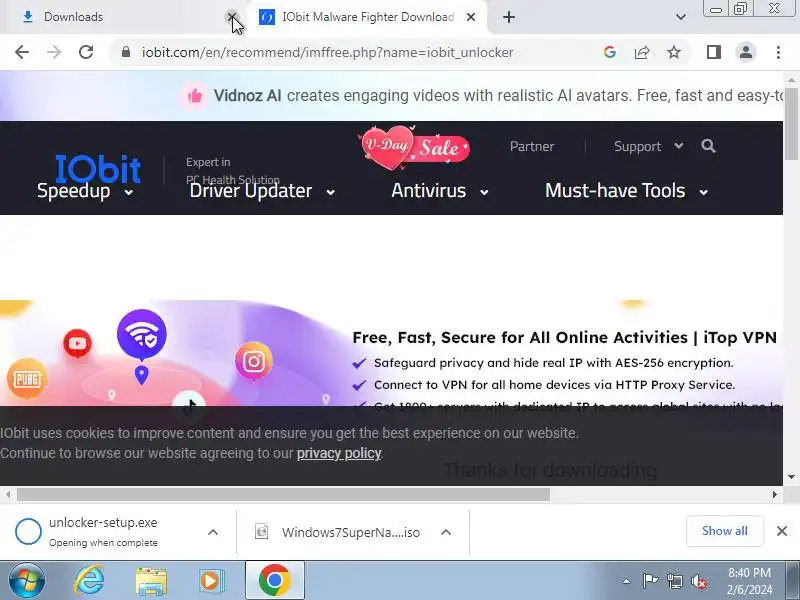Image resolution: width=800 pixels, height=600 pixels.
Task: Show hidden system tray icons
Action: (x=627, y=581)
